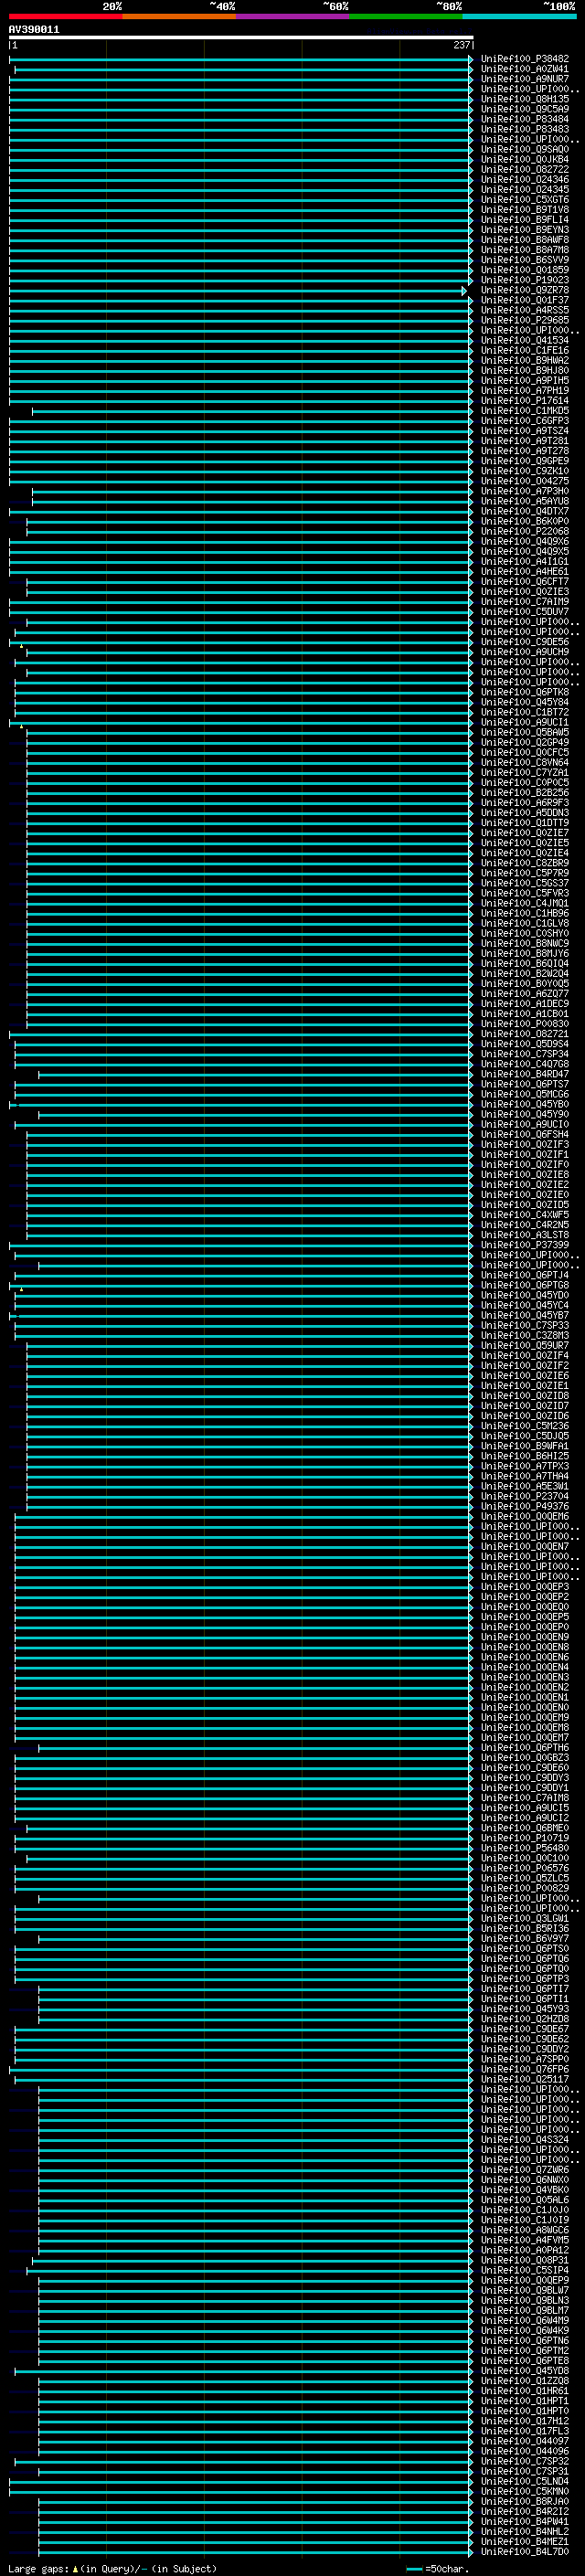This screenshot has height=2576, width=585.
Task: Select the UniRef100_P56480 label
Action: [525, 1849]
